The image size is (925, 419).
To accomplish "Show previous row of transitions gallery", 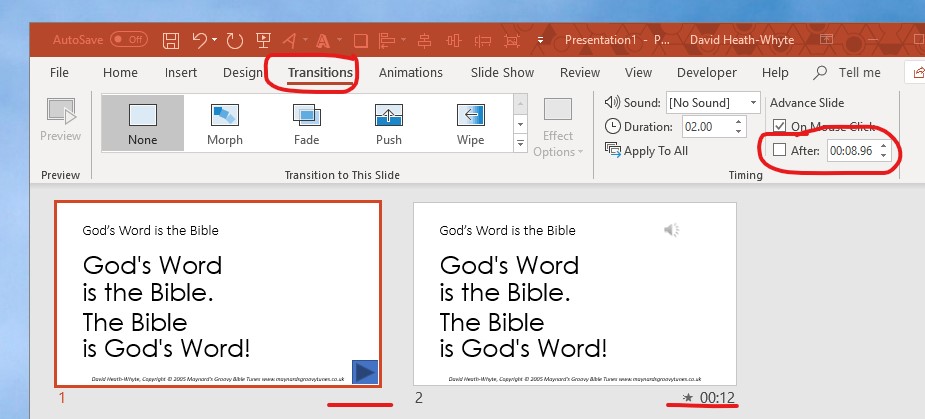I will coord(520,104).
